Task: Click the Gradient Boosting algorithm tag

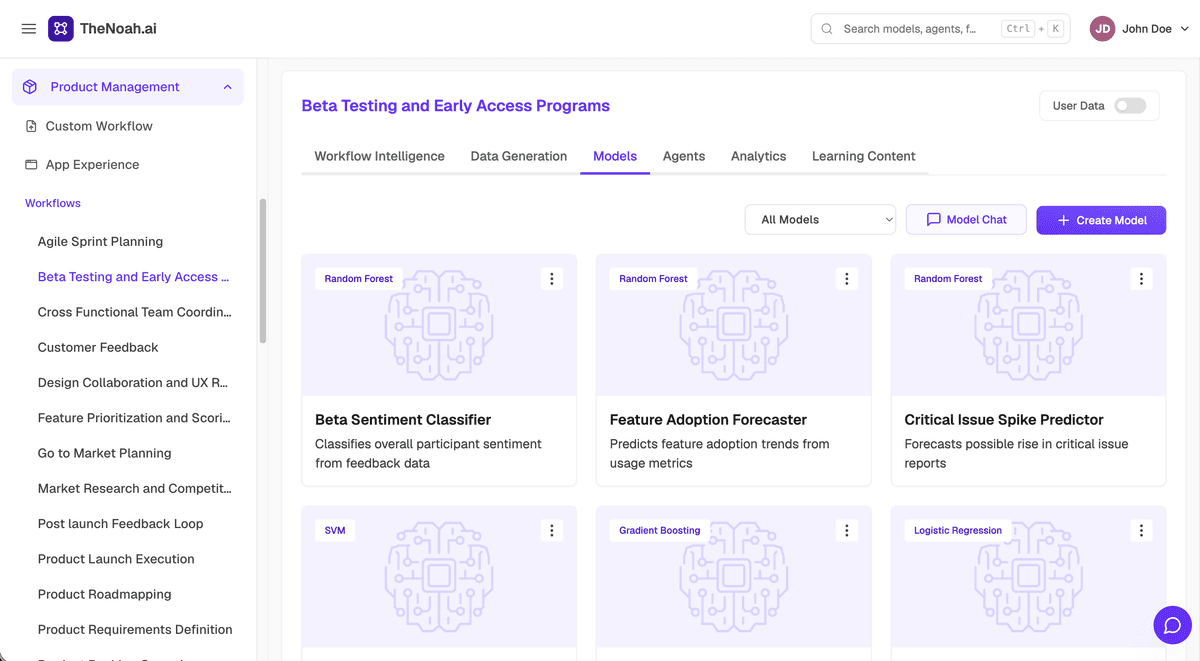Action: pos(660,531)
